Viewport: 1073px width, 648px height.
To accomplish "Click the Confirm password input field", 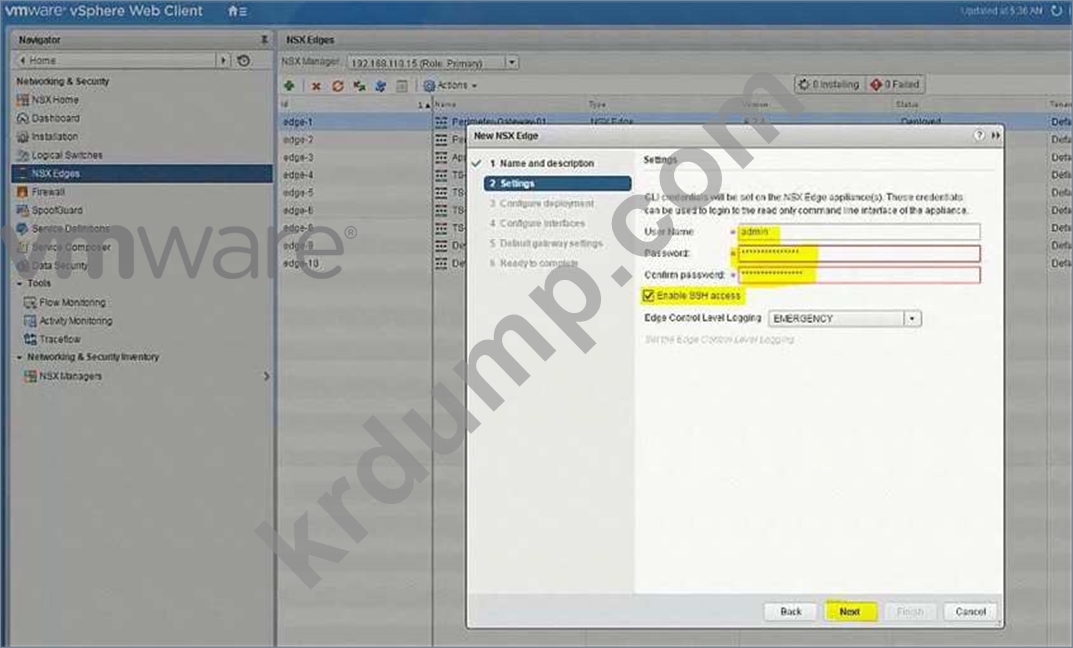I will [859, 274].
